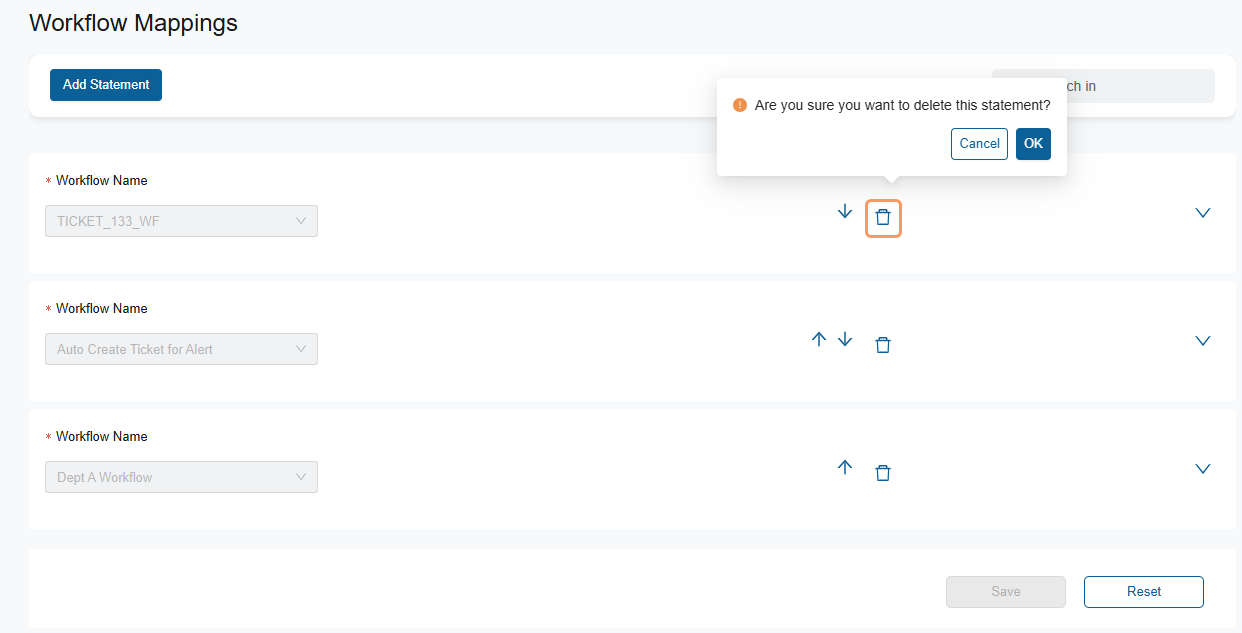Image resolution: width=1242 pixels, height=633 pixels.
Task: Expand the Auto Create Ticket statement panel
Action: click(x=1203, y=341)
